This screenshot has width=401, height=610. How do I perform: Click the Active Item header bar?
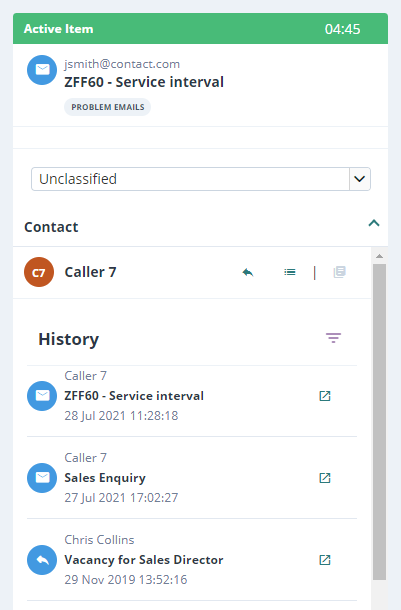click(x=200, y=28)
